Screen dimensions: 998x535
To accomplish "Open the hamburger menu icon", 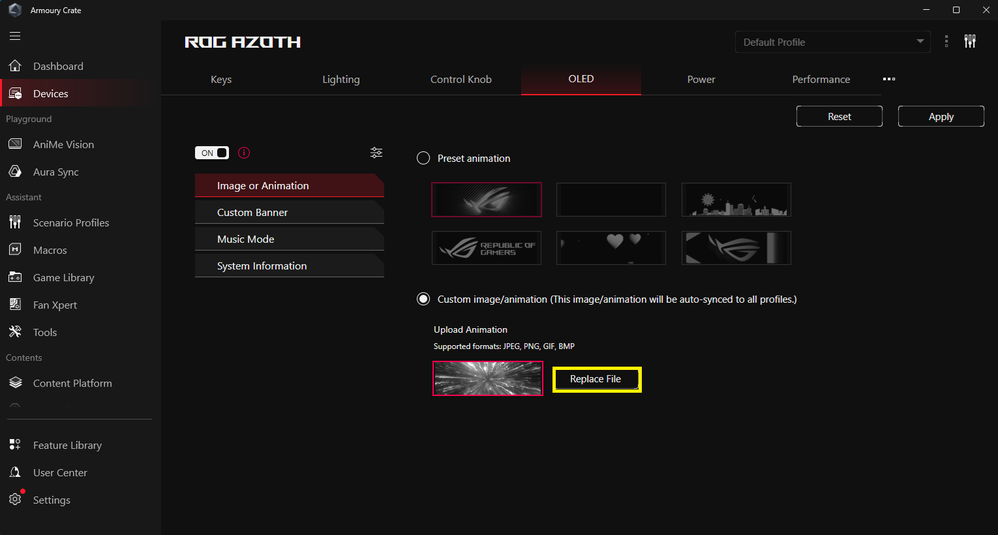I will [15, 36].
